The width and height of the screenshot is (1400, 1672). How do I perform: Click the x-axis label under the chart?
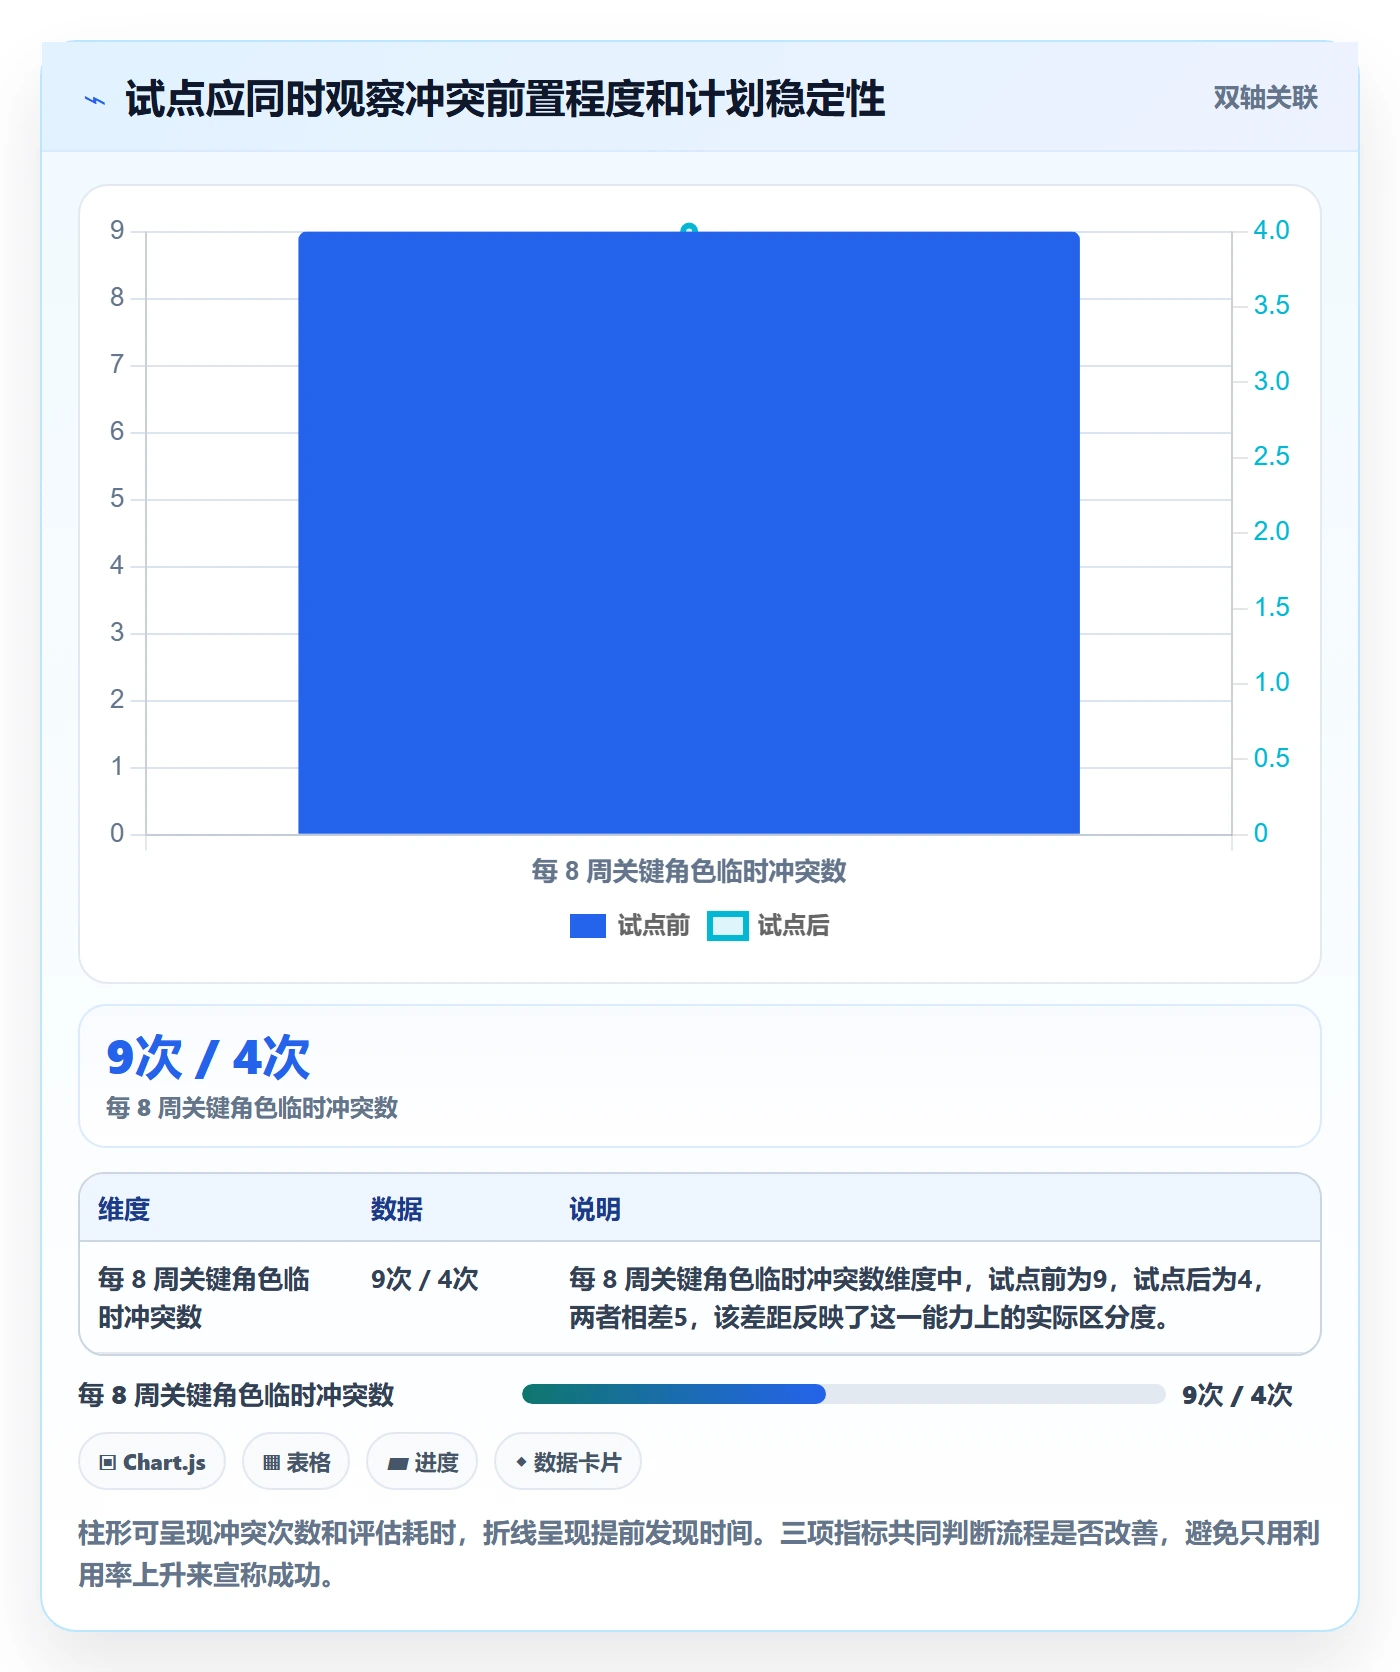pyautogui.click(x=689, y=871)
